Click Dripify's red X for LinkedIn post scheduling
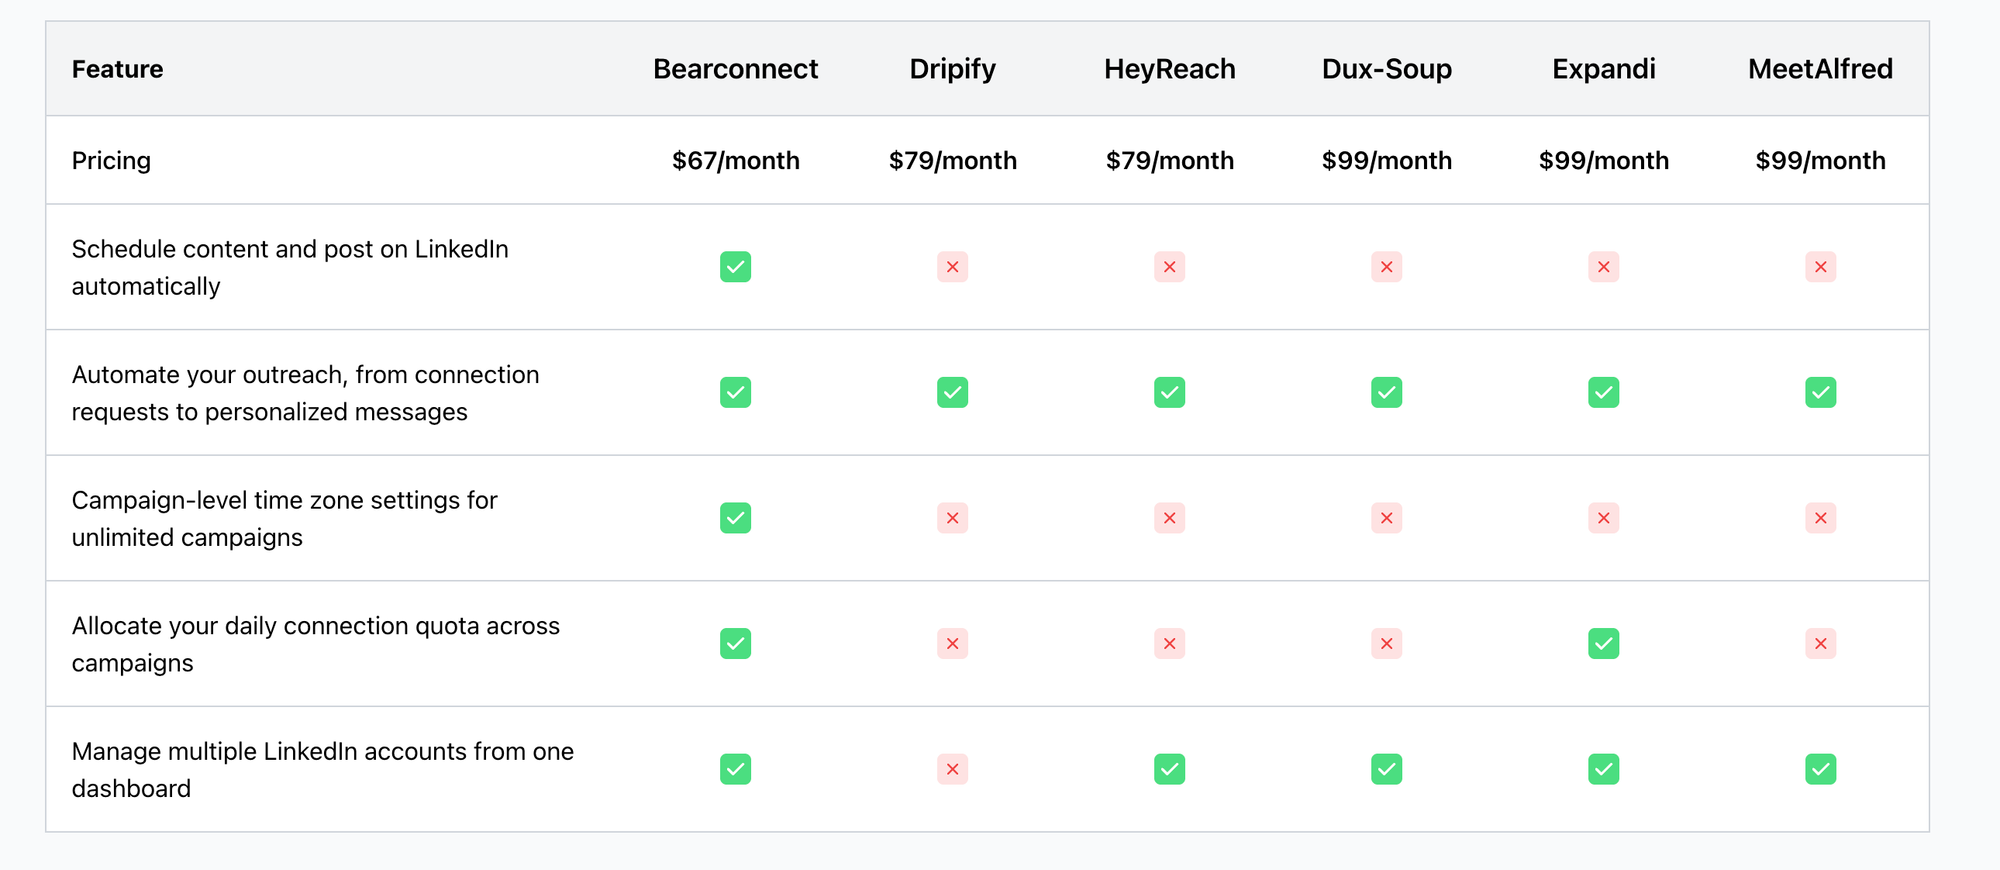This screenshot has width=2000, height=870. 952,267
